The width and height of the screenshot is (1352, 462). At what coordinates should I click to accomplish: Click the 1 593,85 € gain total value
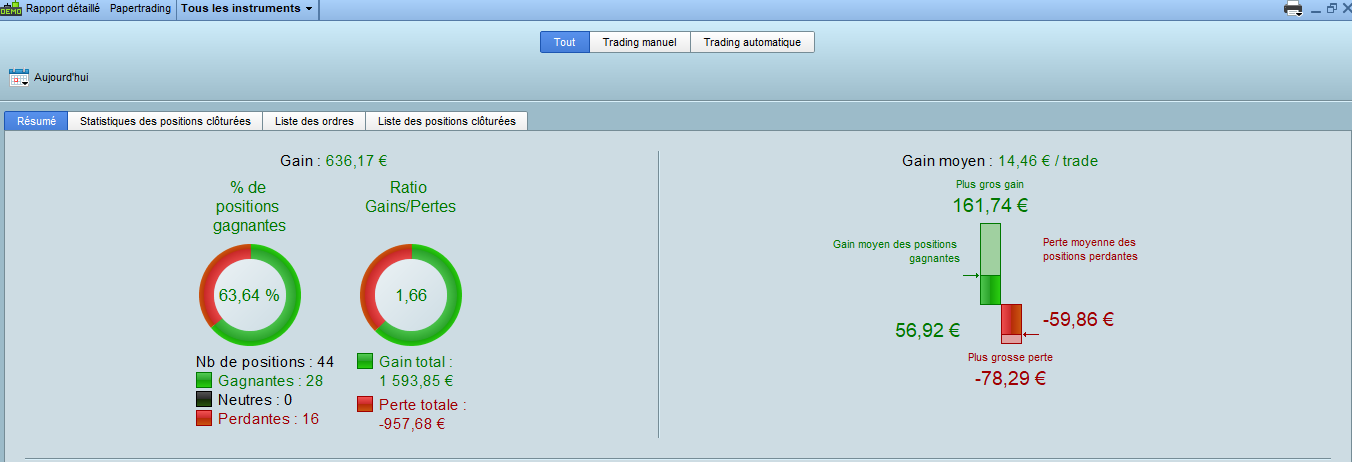pyautogui.click(x=416, y=380)
